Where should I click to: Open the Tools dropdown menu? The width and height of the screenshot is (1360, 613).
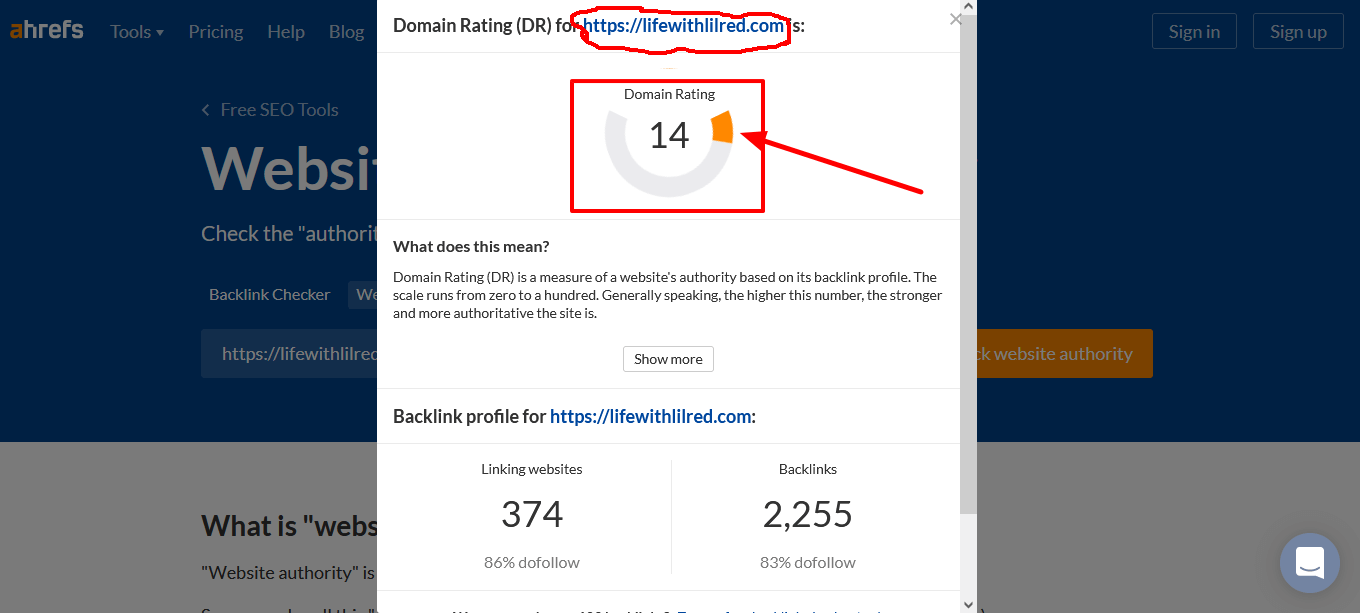137,32
